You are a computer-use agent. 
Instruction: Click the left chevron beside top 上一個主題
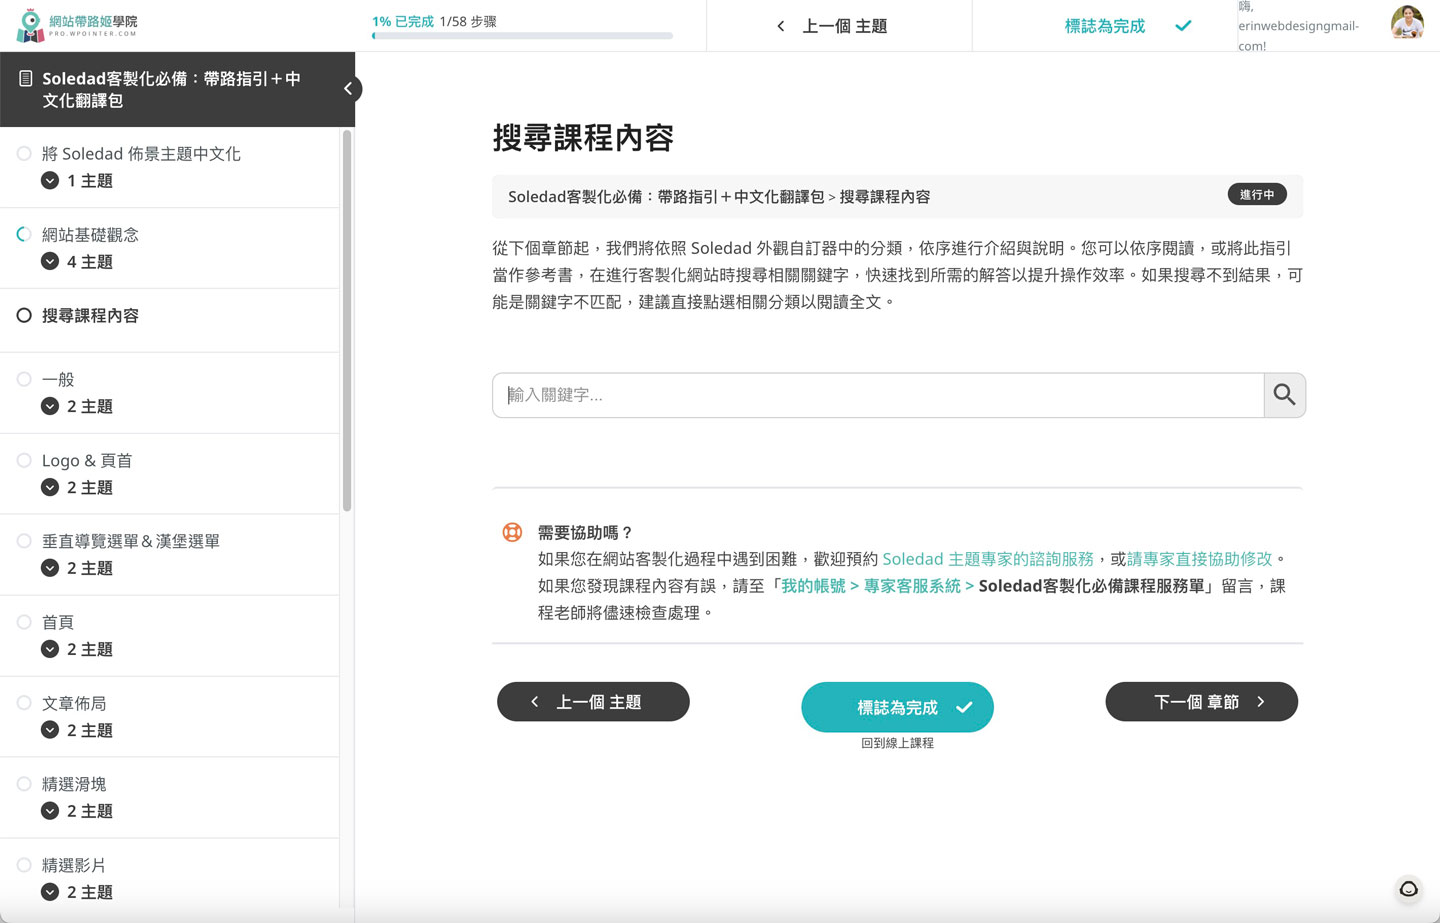click(x=781, y=26)
